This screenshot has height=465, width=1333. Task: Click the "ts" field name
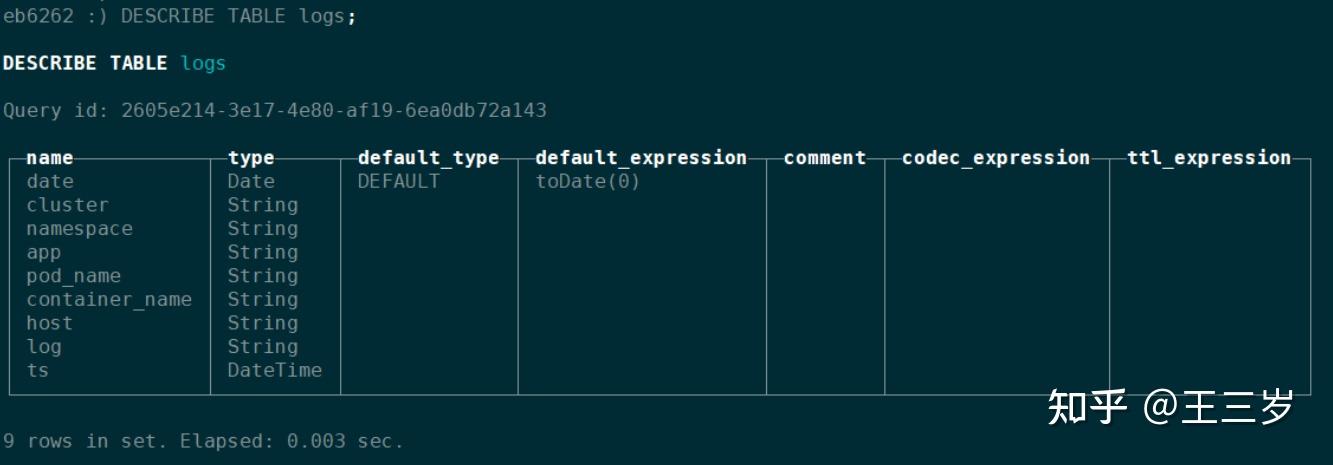click(38, 370)
